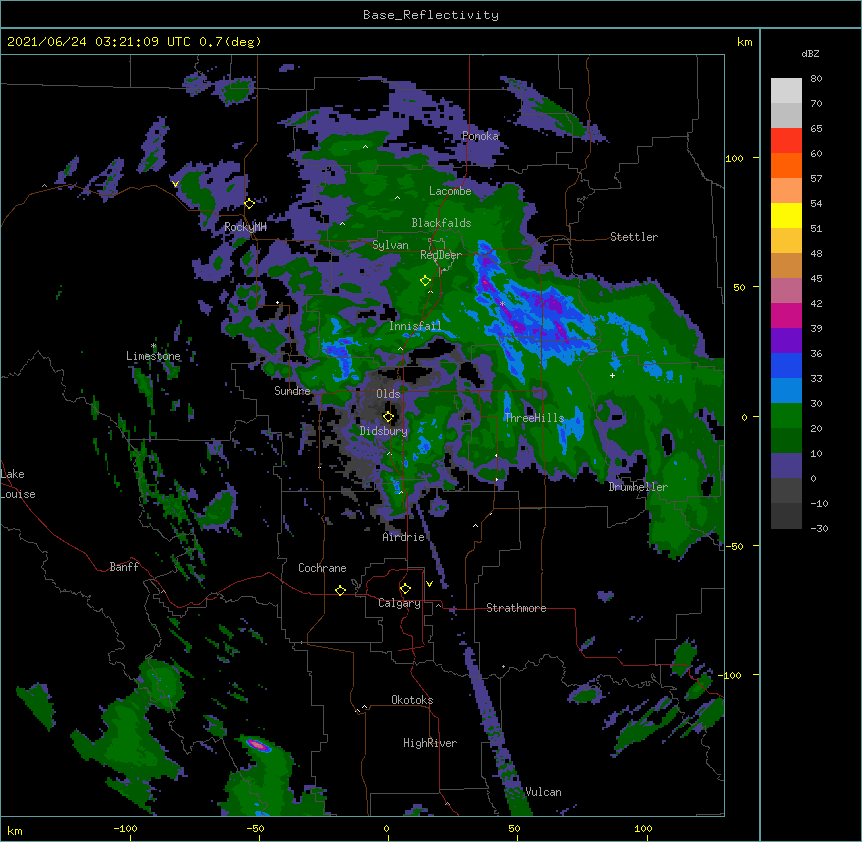Click the Lake Louise label
The height and width of the screenshot is (842, 862).
pos(18,484)
